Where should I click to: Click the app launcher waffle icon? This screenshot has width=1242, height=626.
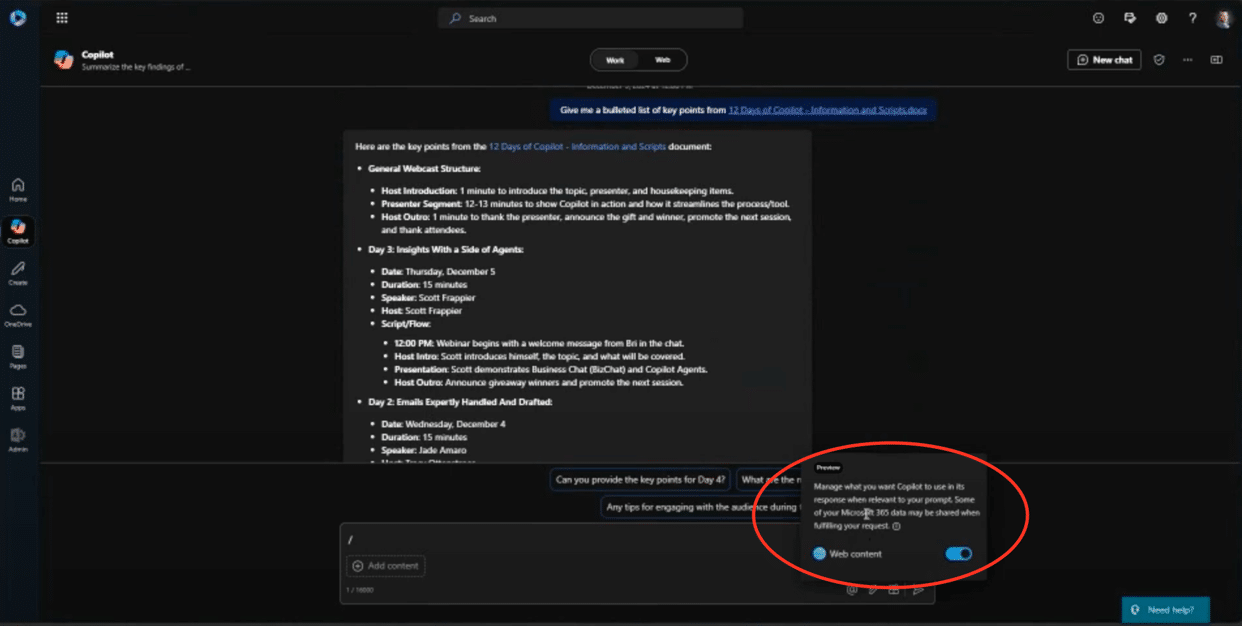pyautogui.click(x=62, y=18)
